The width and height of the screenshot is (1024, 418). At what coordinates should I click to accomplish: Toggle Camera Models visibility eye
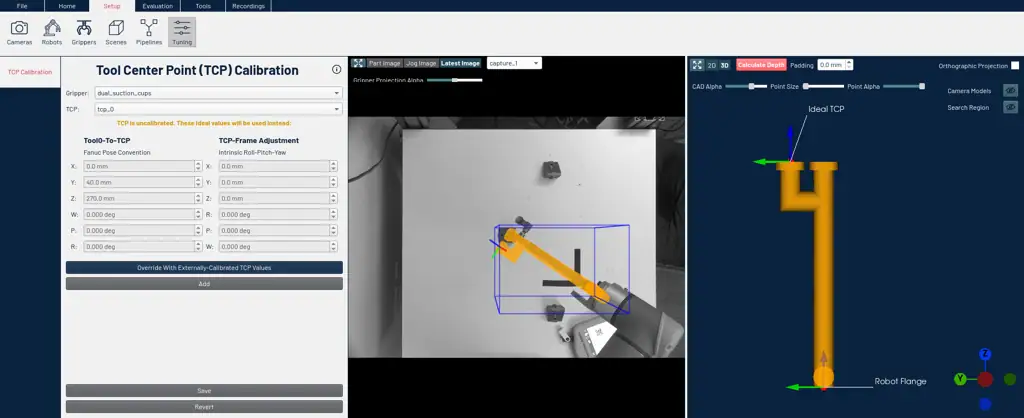1010,91
